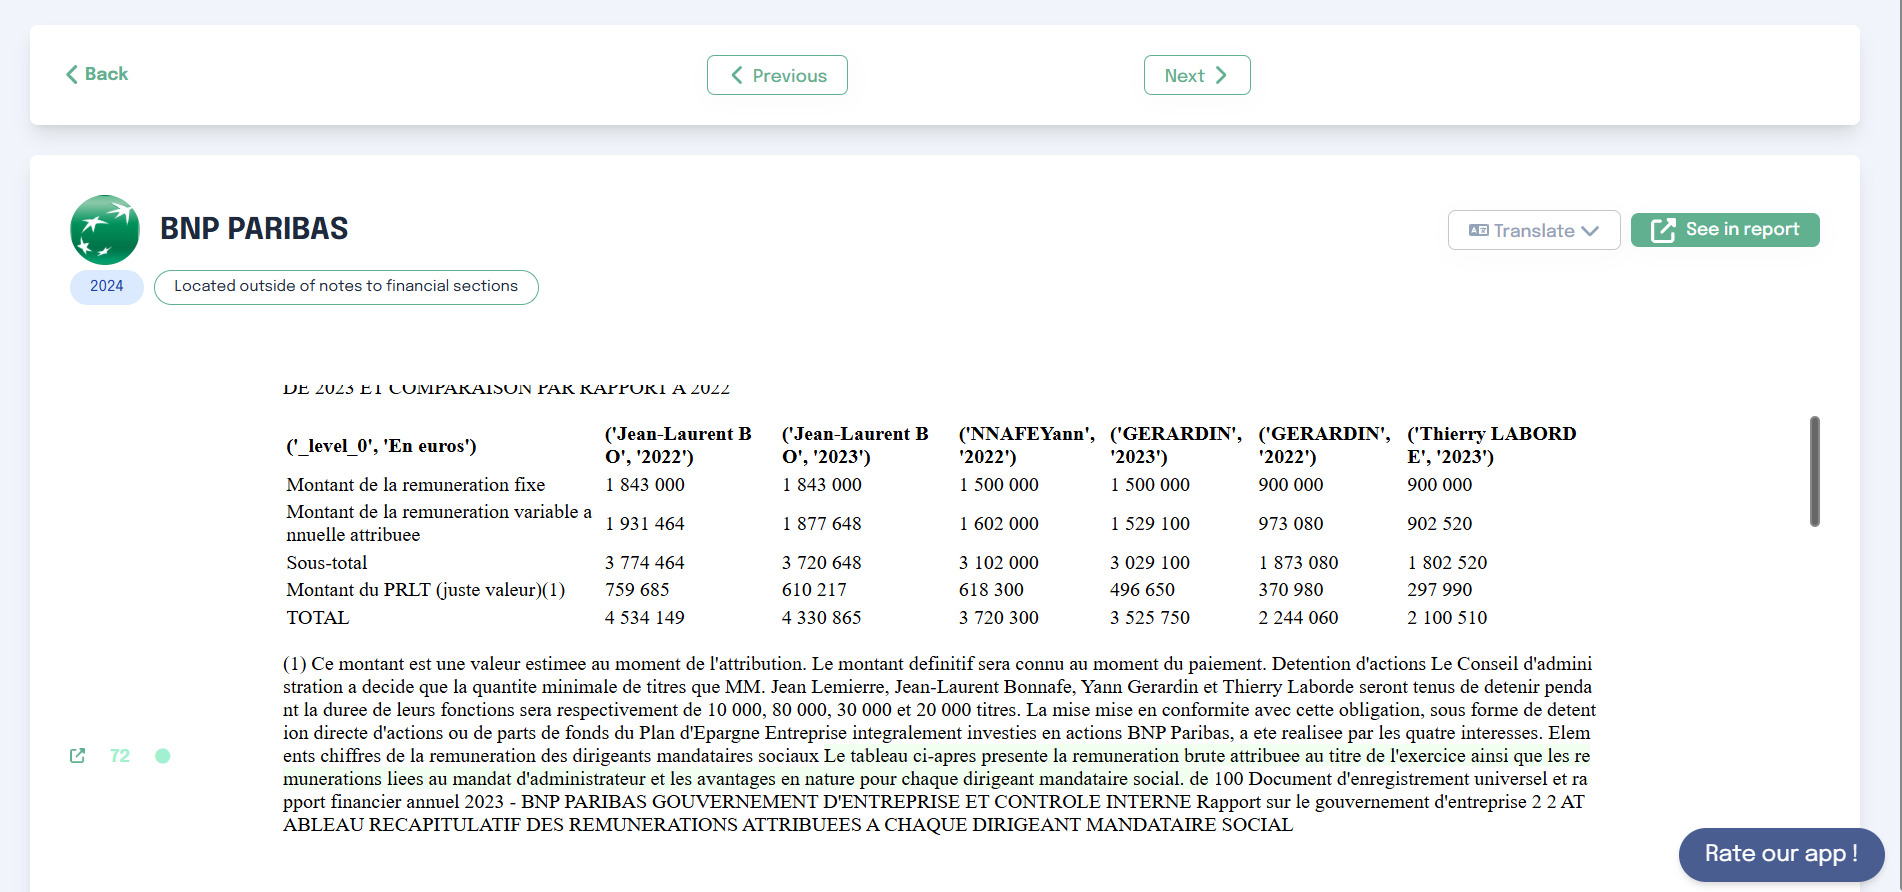Open the external link icon beside 72
This screenshot has height=892, width=1902.
coord(77,756)
